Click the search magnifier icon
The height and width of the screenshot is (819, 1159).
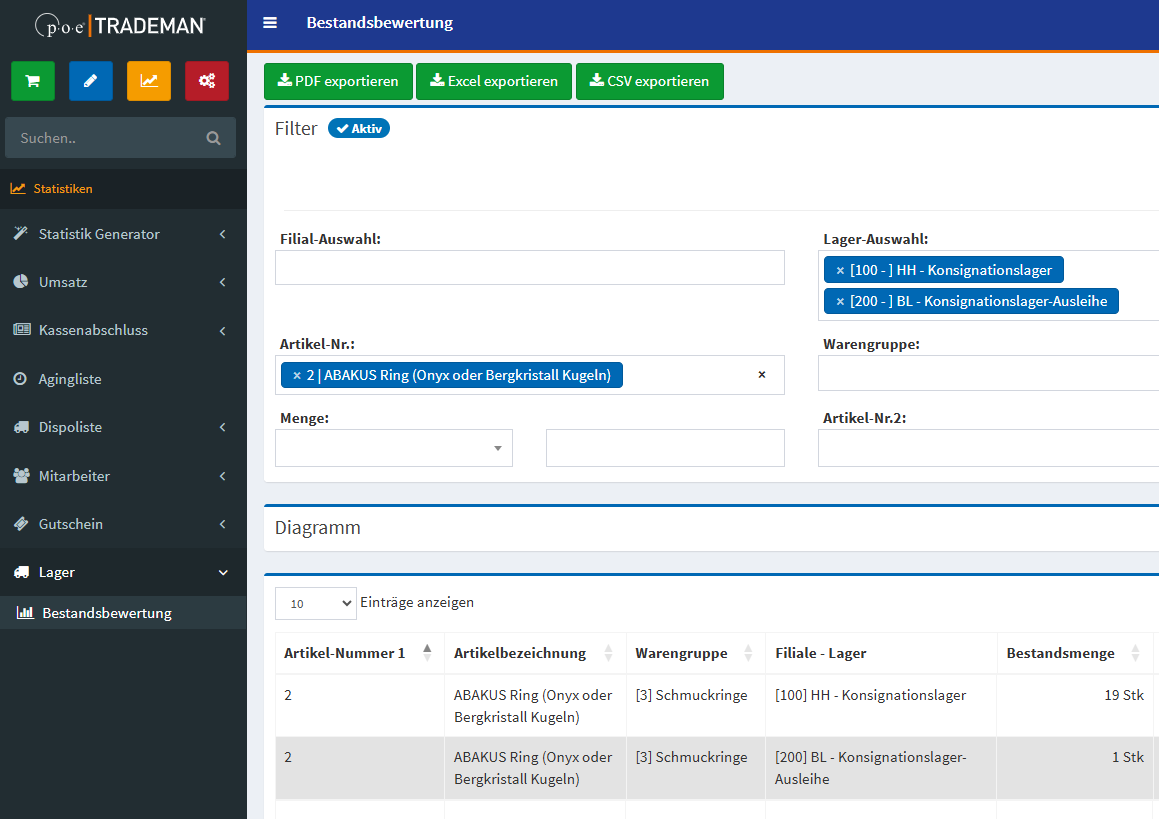tap(213, 138)
